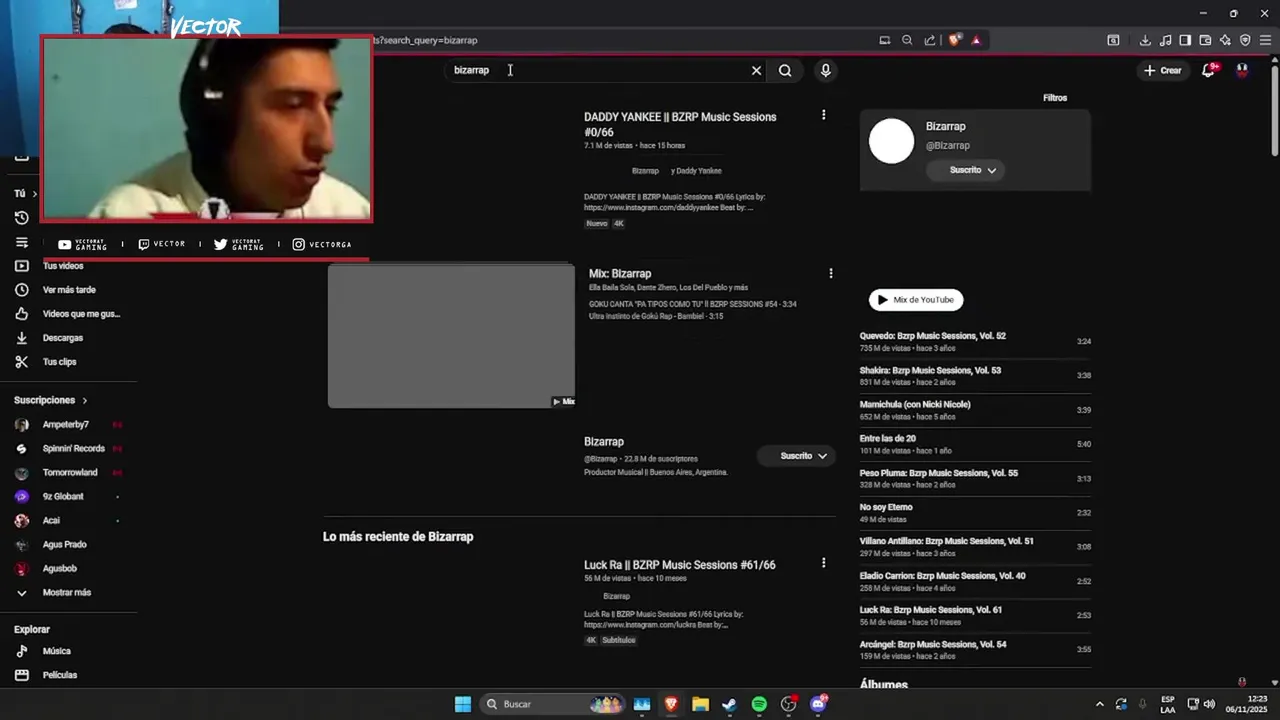Image resolution: width=1280 pixels, height=720 pixels.
Task: Expand Mostrar más subscriptions
Action: coord(68,592)
